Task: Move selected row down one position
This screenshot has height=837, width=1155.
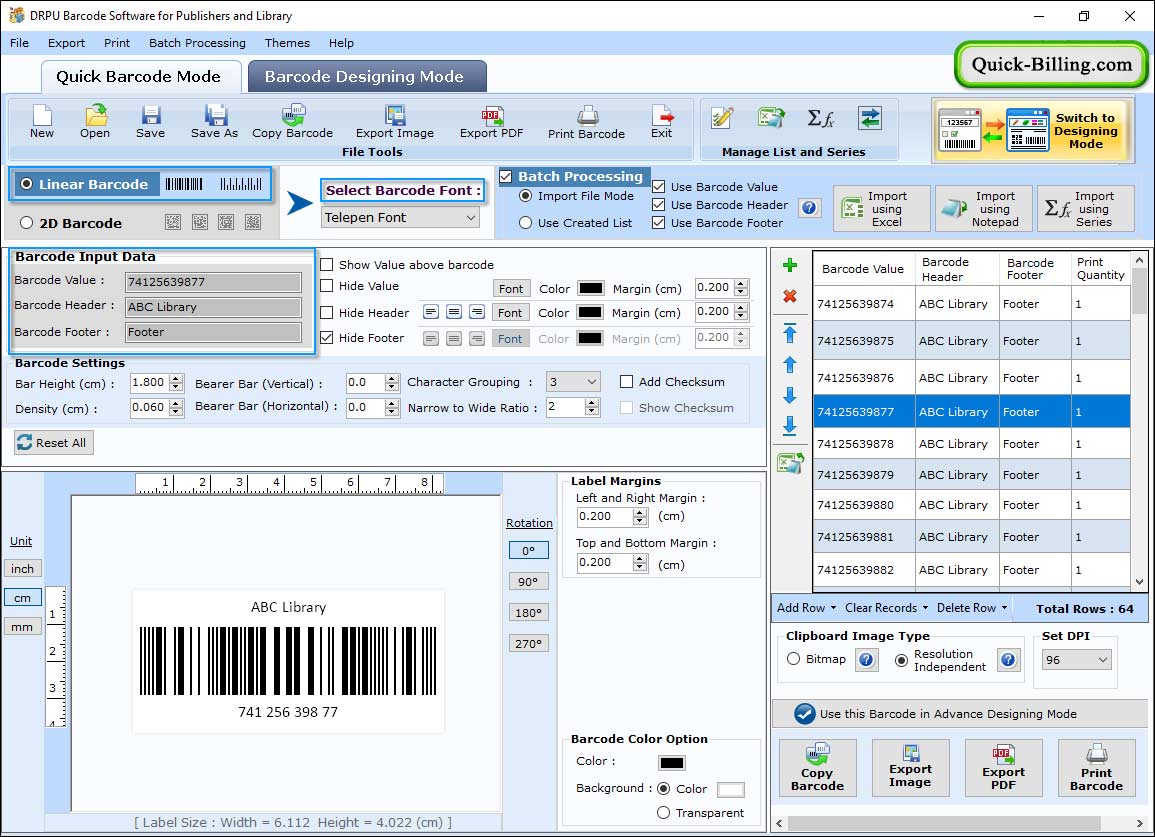Action: [790, 396]
